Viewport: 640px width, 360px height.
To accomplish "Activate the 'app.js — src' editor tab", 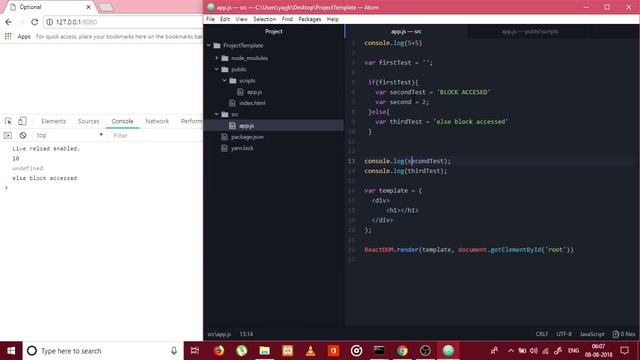I will (x=406, y=31).
